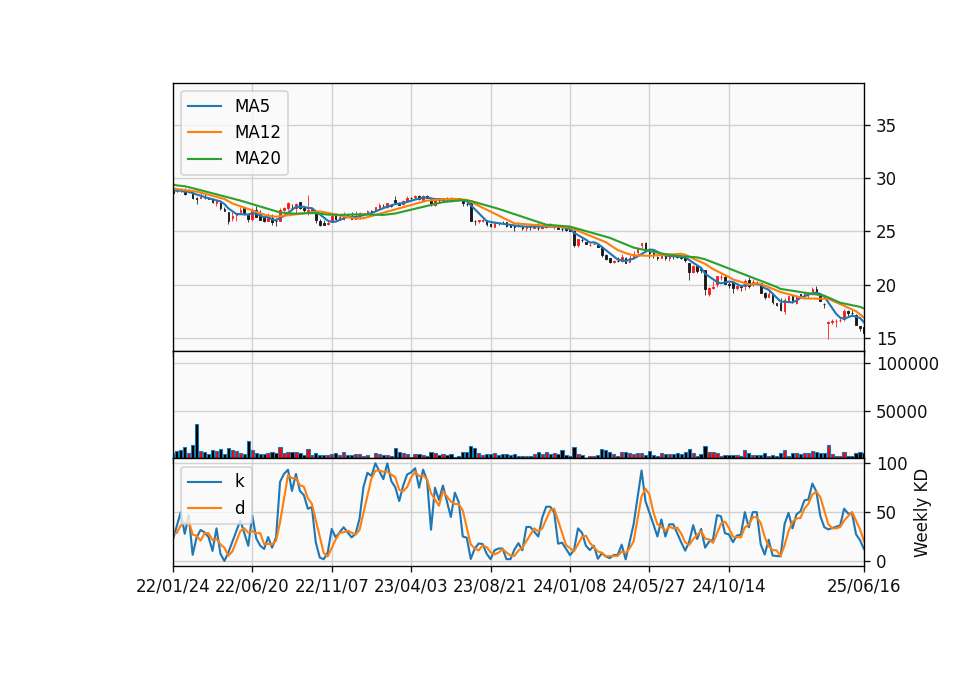Click the price axis label 15

click(x=885, y=339)
